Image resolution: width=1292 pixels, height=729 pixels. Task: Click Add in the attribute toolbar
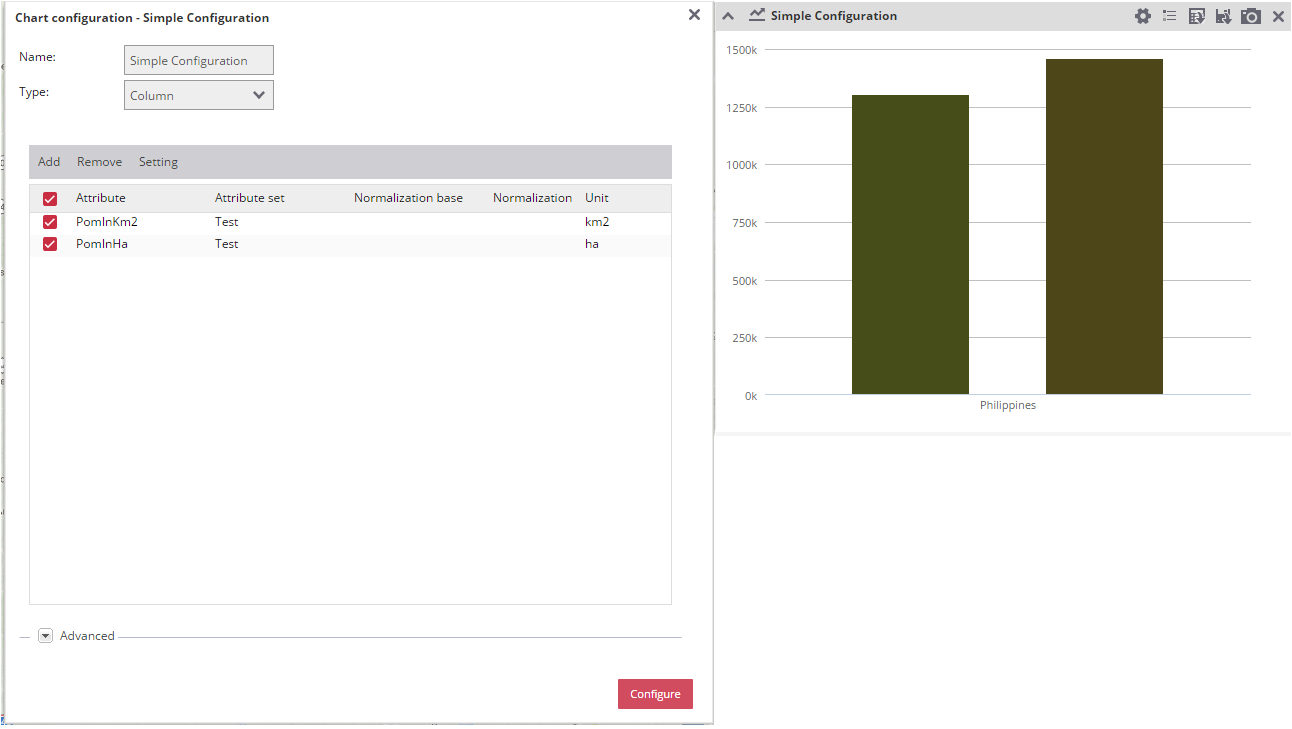tap(49, 162)
